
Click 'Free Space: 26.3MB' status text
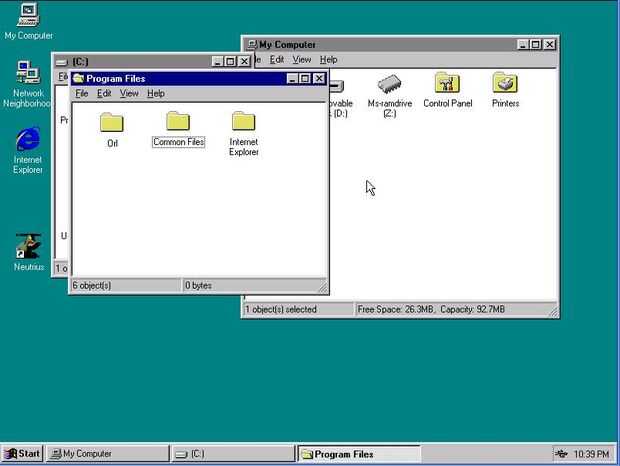click(x=395, y=309)
